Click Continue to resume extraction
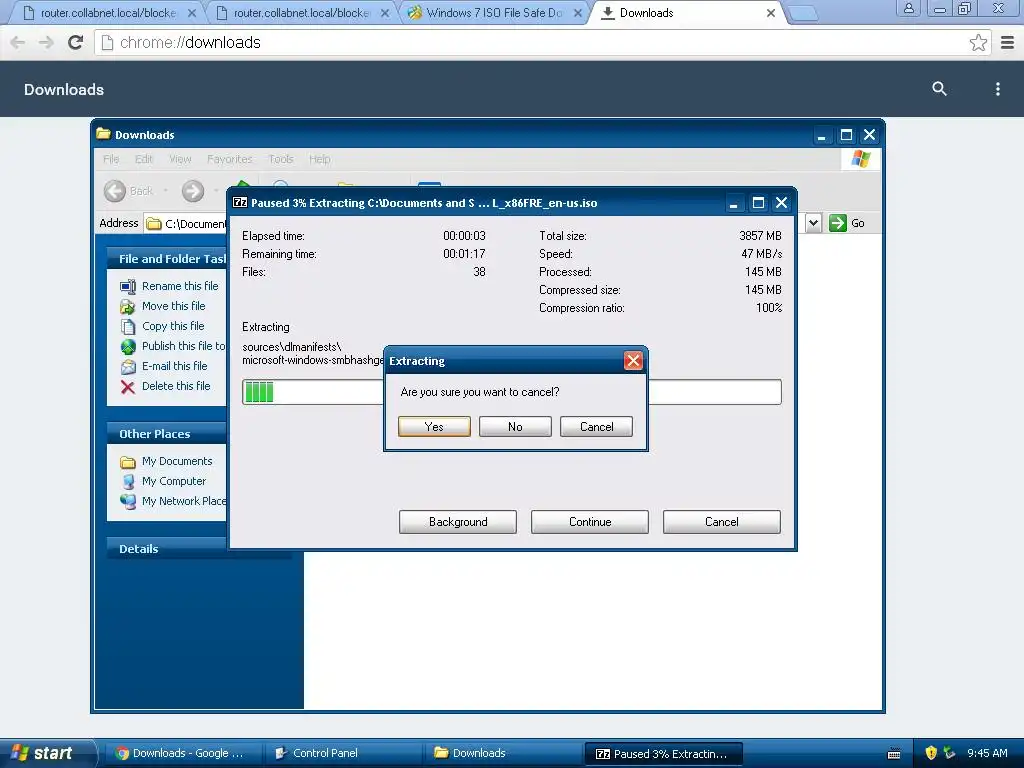1024x768 pixels. pos(590,522)
